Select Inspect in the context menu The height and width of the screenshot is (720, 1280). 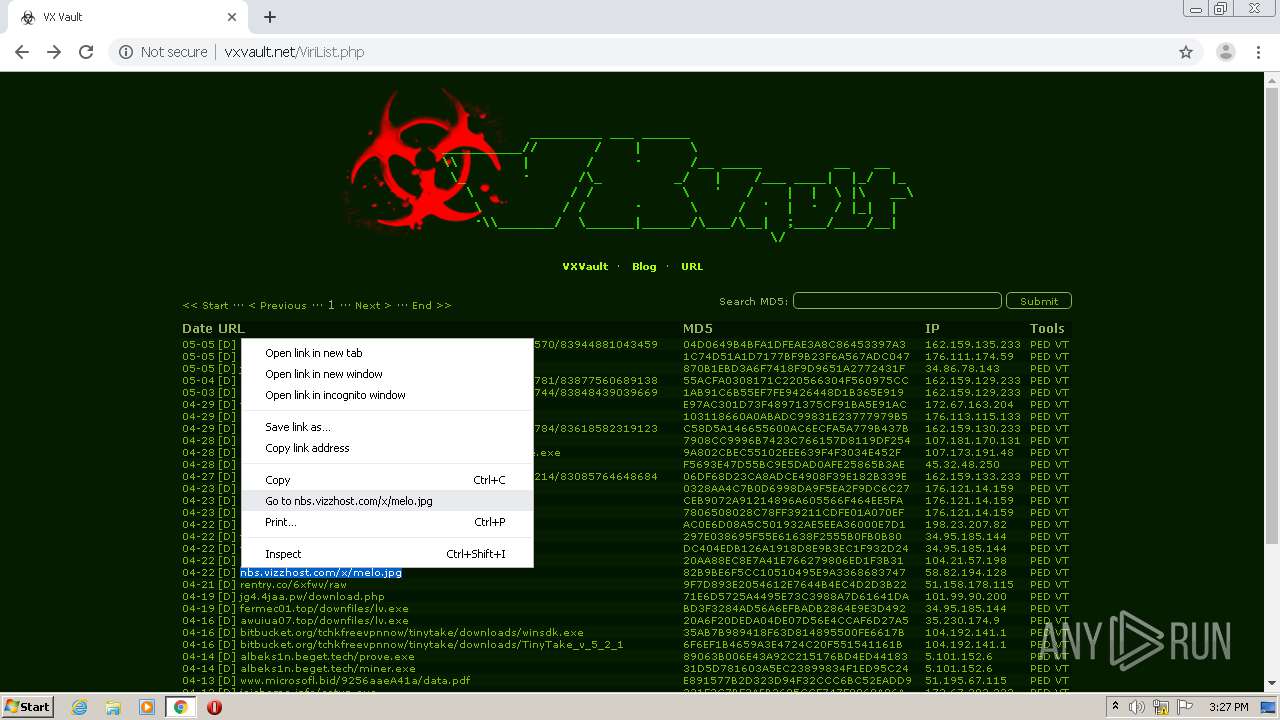tap(387, 554)
